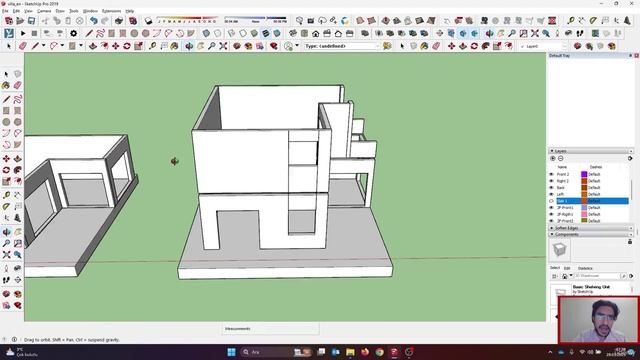
Task: Open the dropdown arrow beside the Rectangle tool
Action: pos(81,46)
